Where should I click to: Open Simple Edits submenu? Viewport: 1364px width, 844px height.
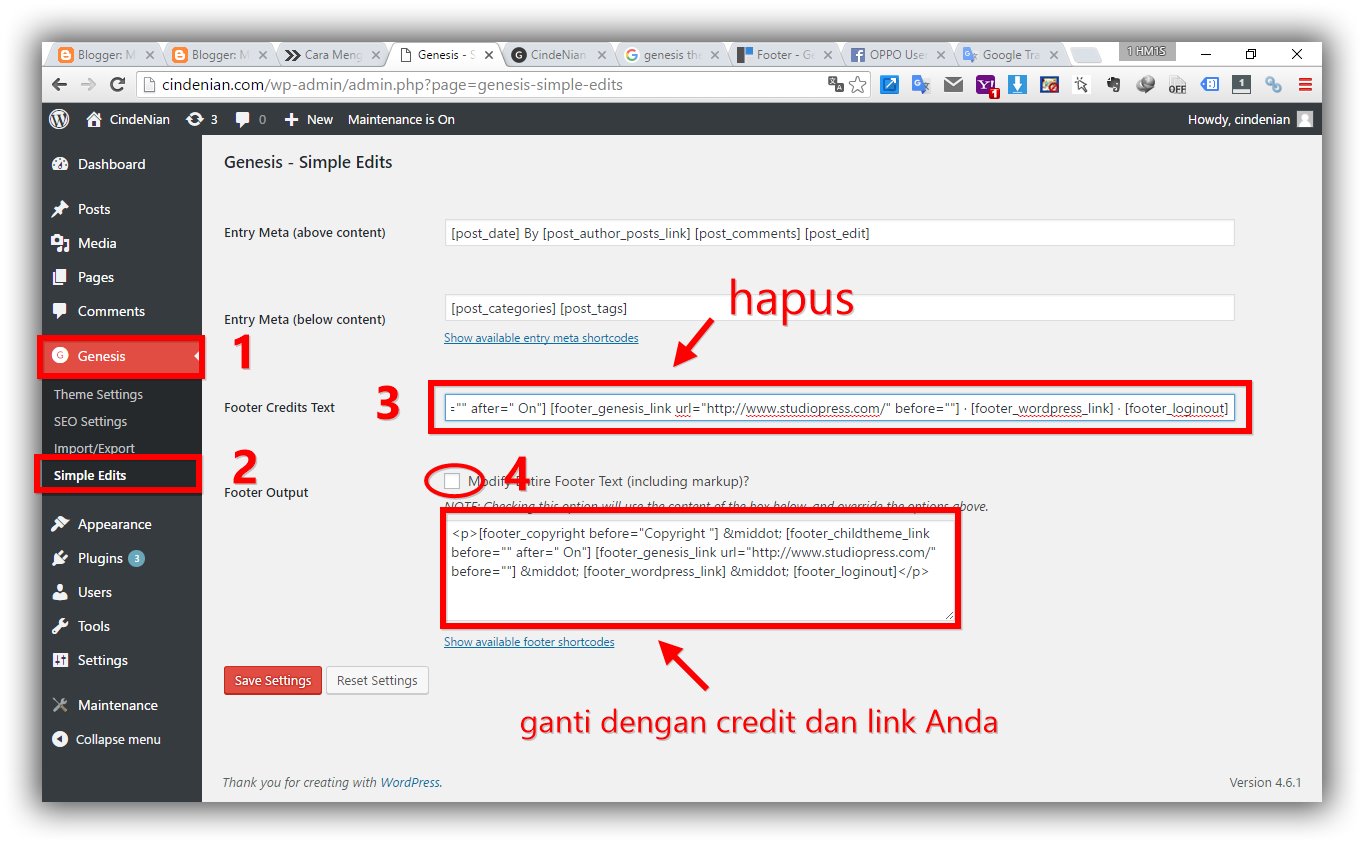(x=90, y=475)
